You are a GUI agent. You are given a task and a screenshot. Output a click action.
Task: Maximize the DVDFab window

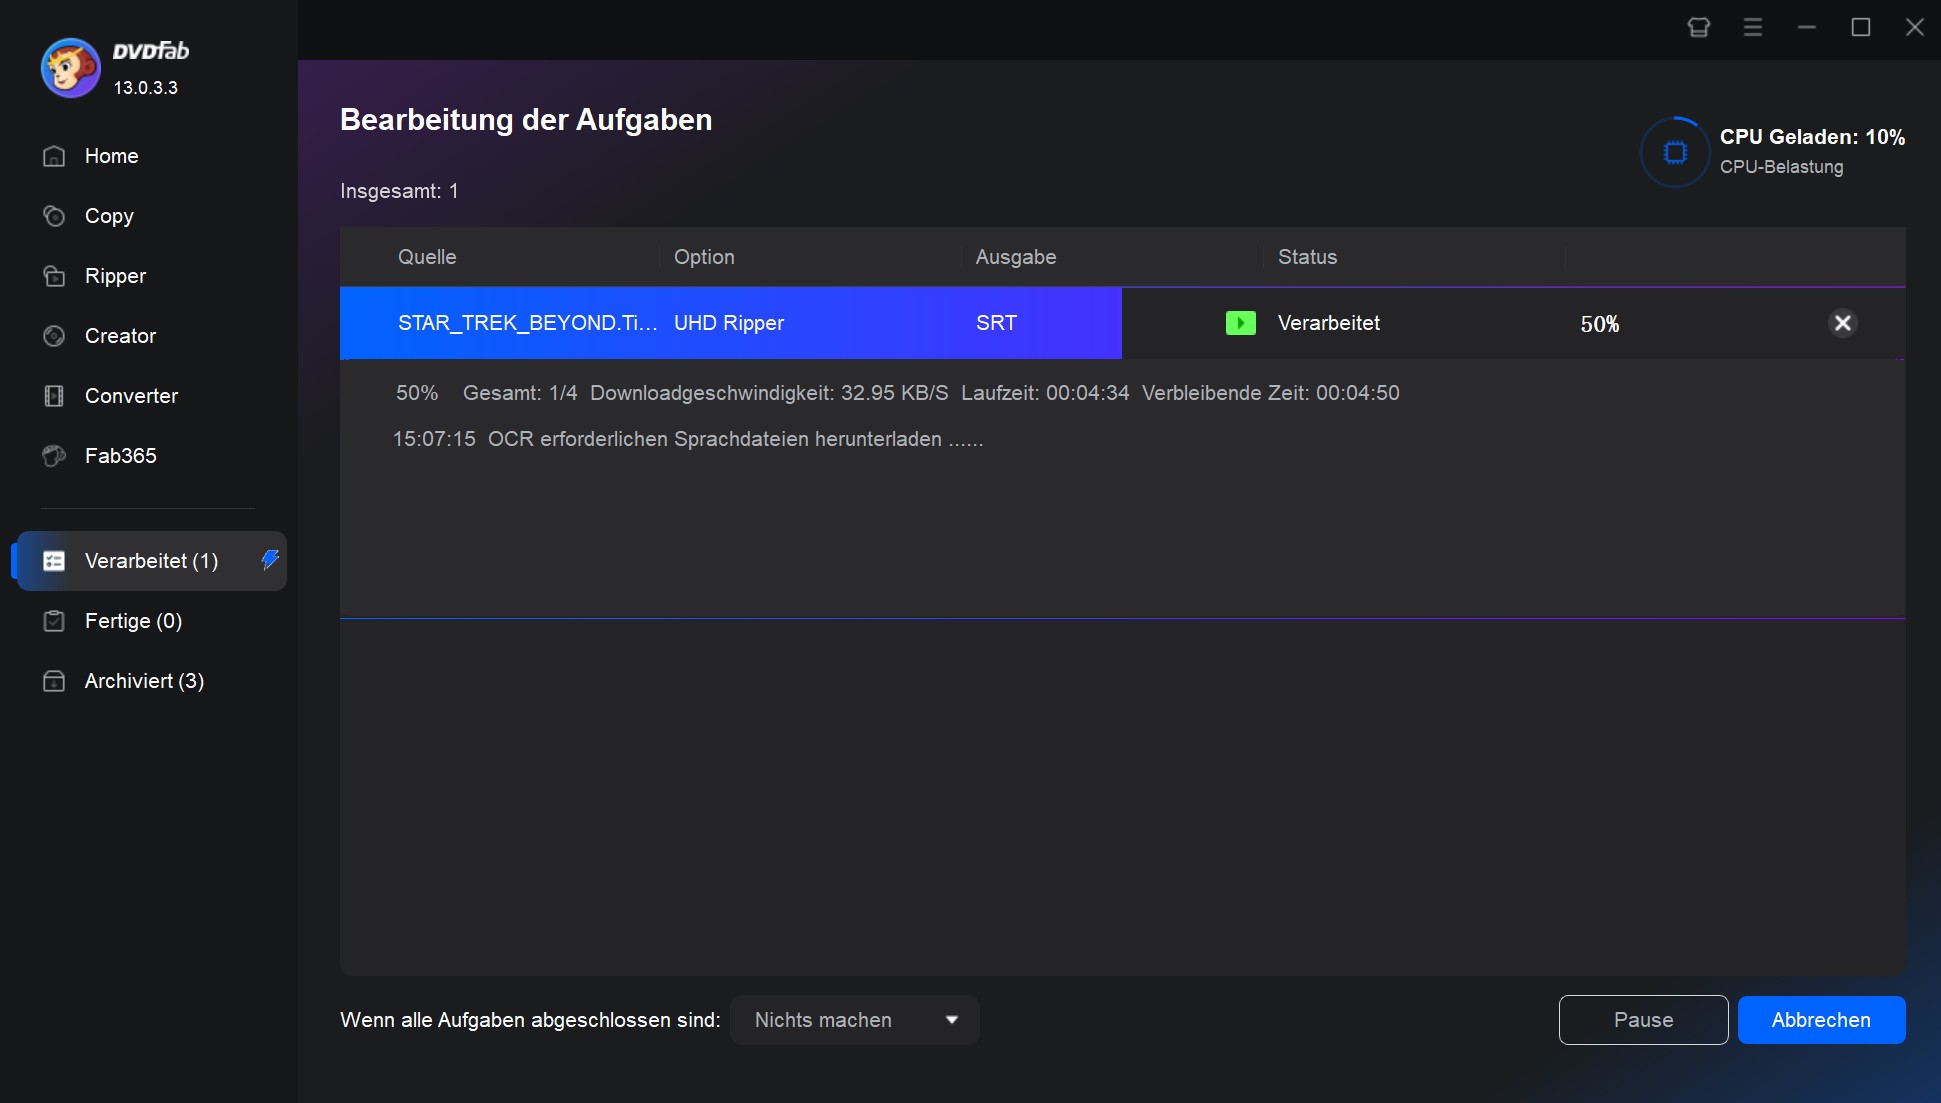click(x=1861, y=27)
